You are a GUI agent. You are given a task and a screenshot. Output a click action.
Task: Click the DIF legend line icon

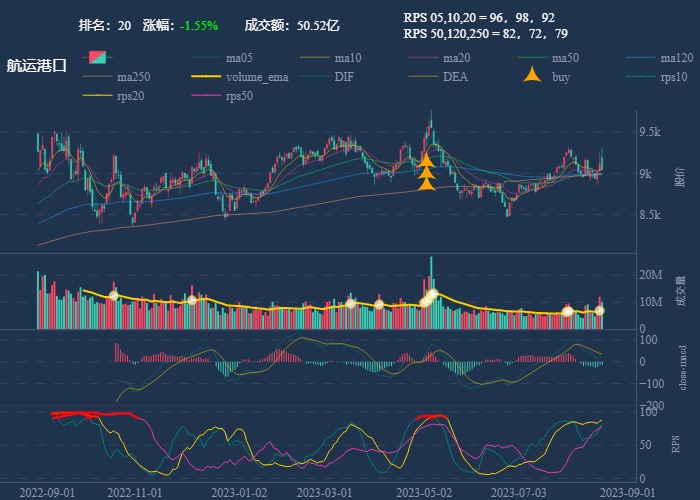click(x=315, y=77)
